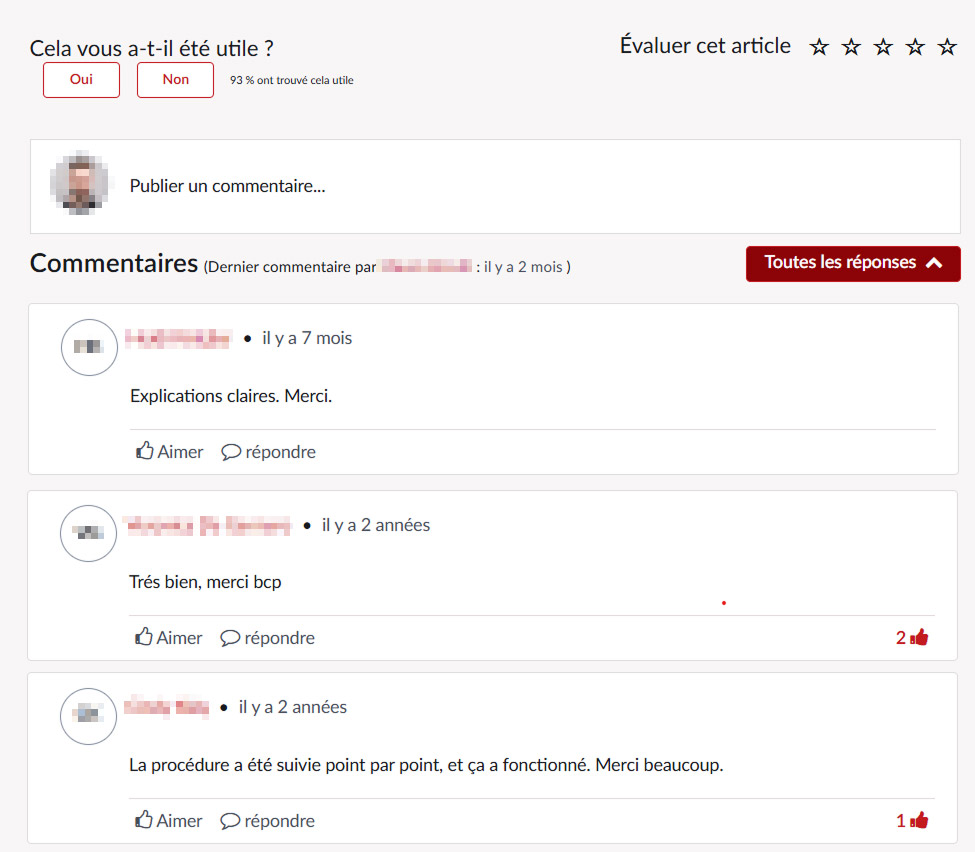The image size is (975, 852).
Task: Rate this article five stars
Action: [947, 47]
